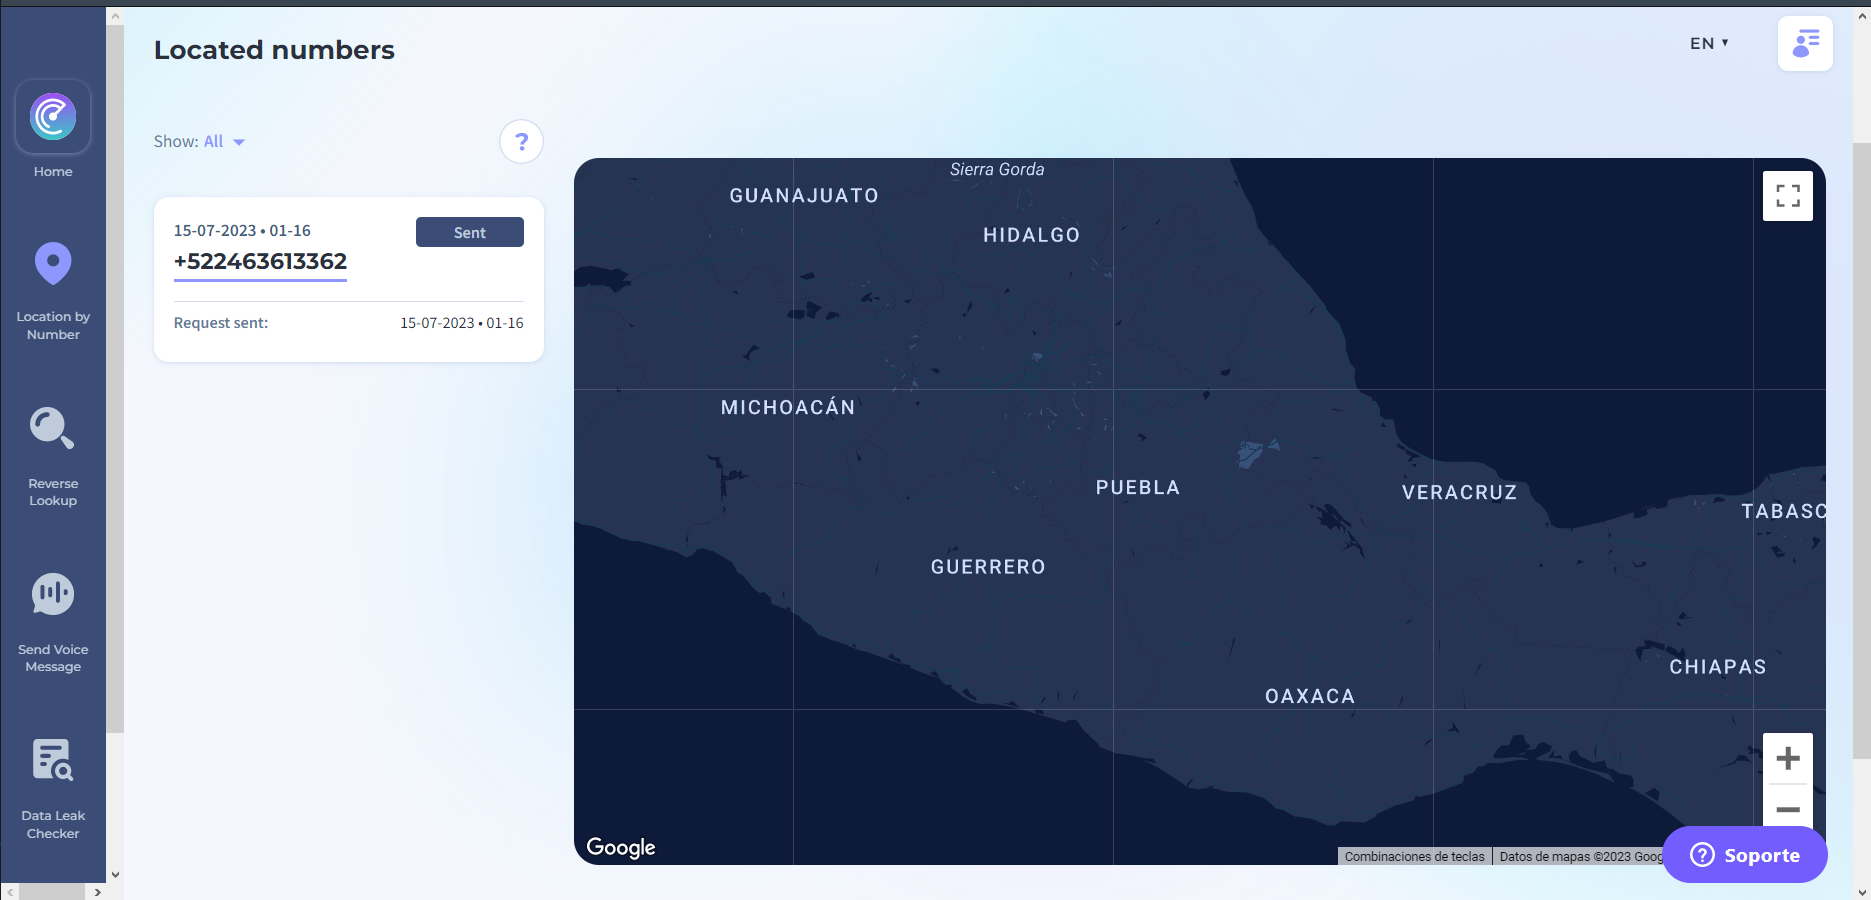Click the Puebla label on the map

1137,488
